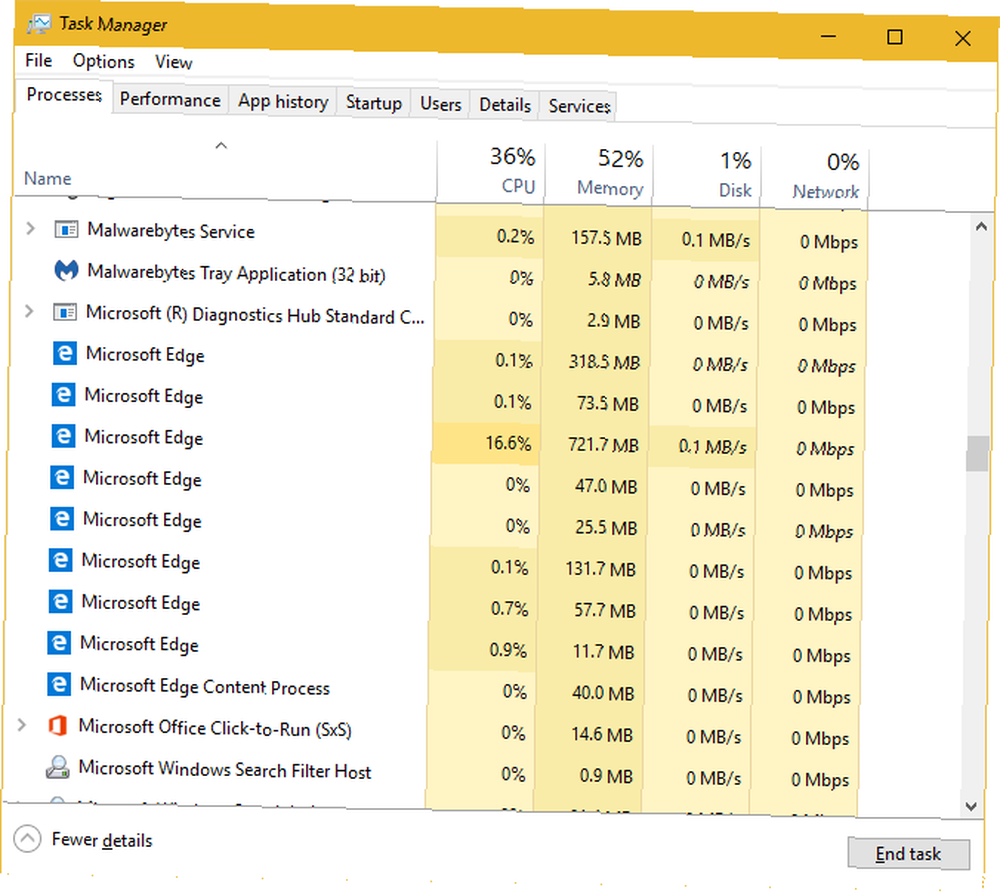
Task: Click the Edge icon in the 73.5 MB row
Action: click(x=64, y=395)
